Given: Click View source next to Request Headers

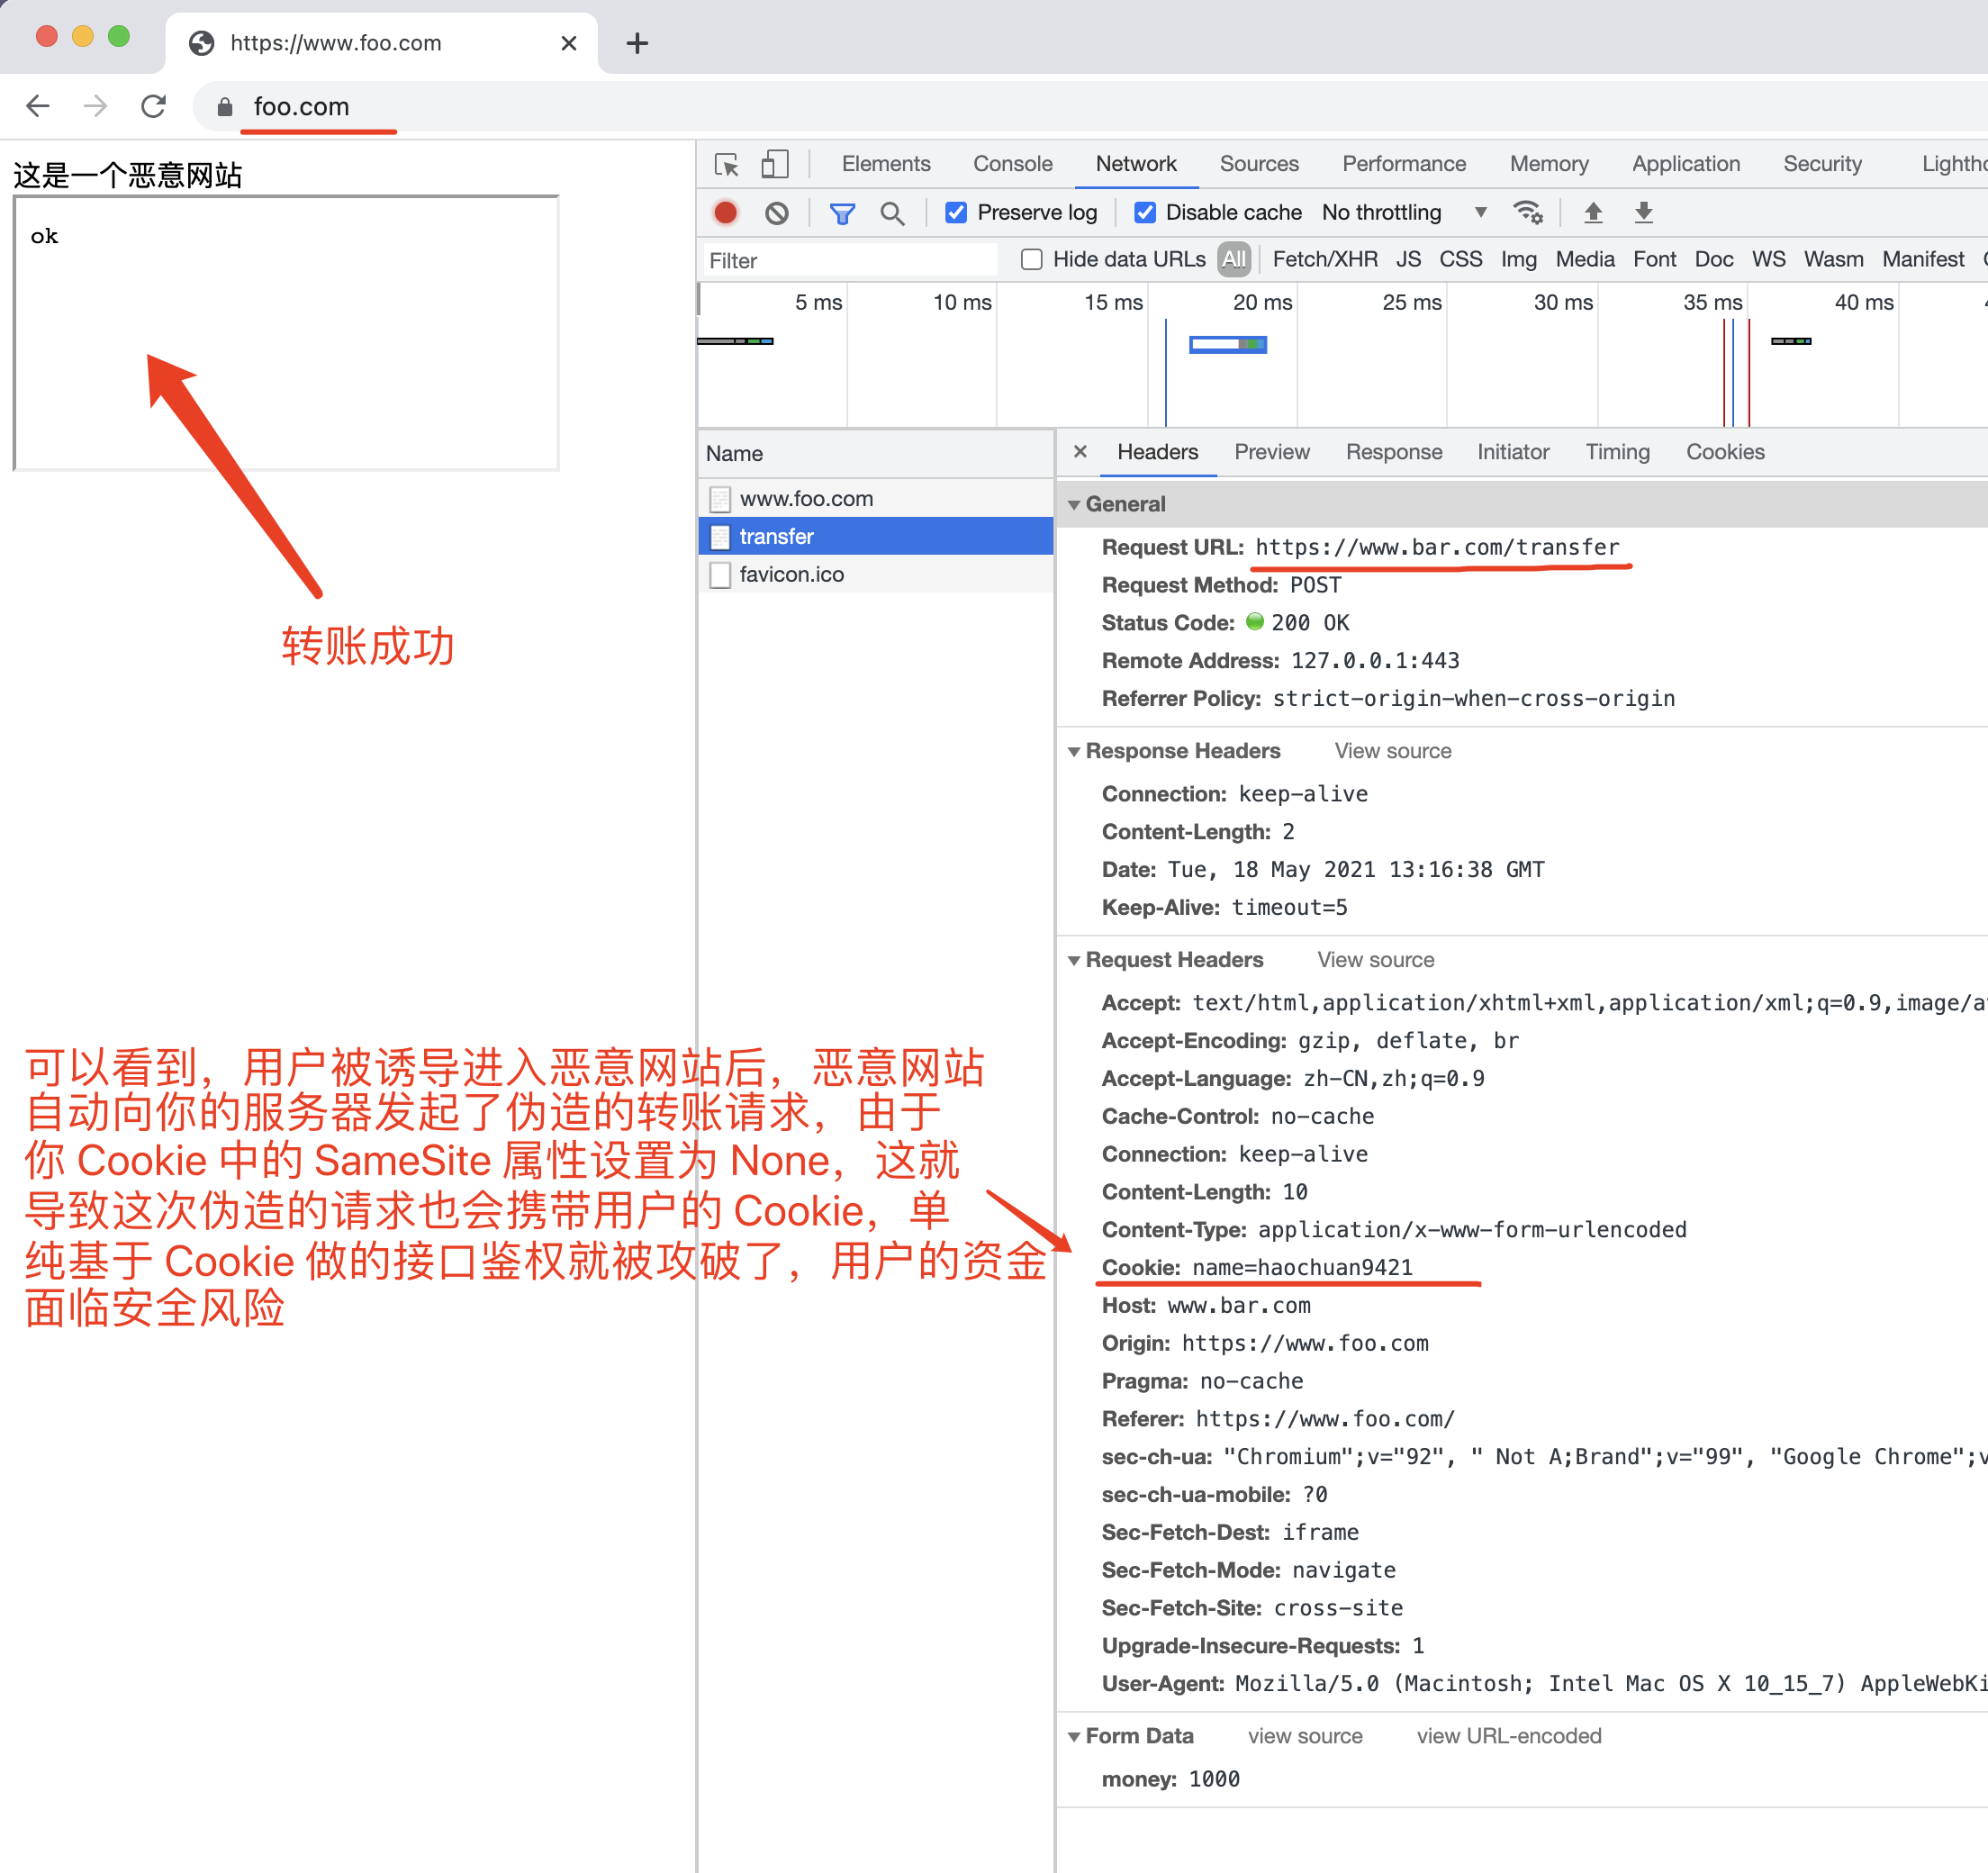Looking at the screenshot, I should [x=1374, y=959].
